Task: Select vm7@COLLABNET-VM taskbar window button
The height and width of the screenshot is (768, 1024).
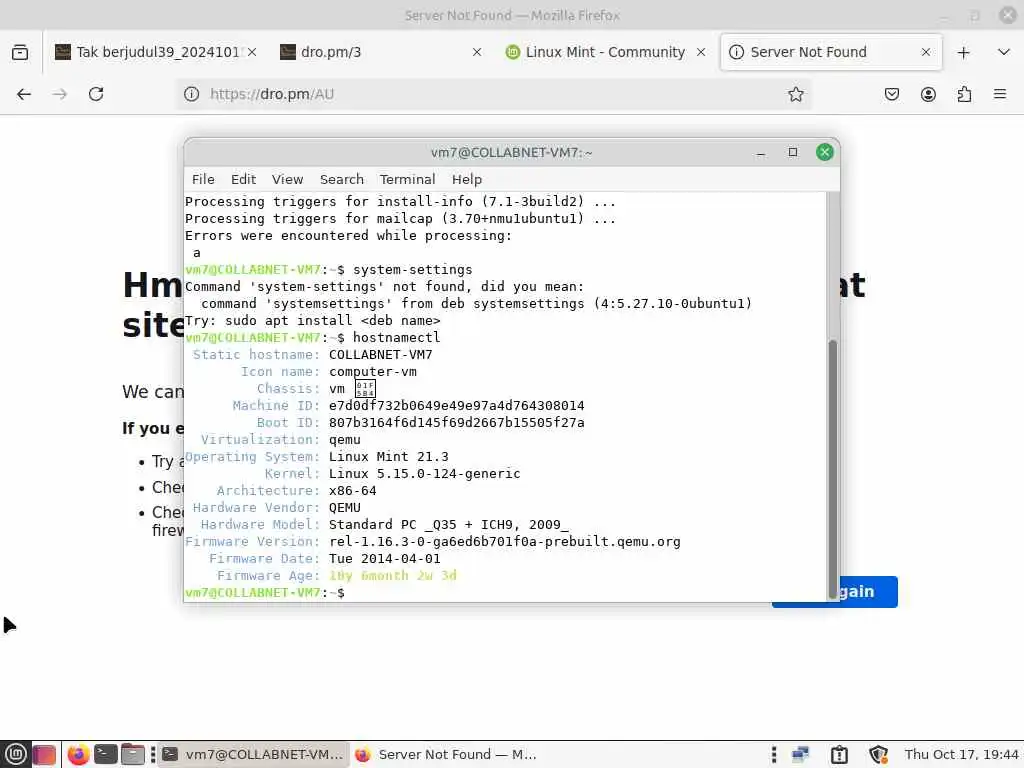Action: [253, 754]
